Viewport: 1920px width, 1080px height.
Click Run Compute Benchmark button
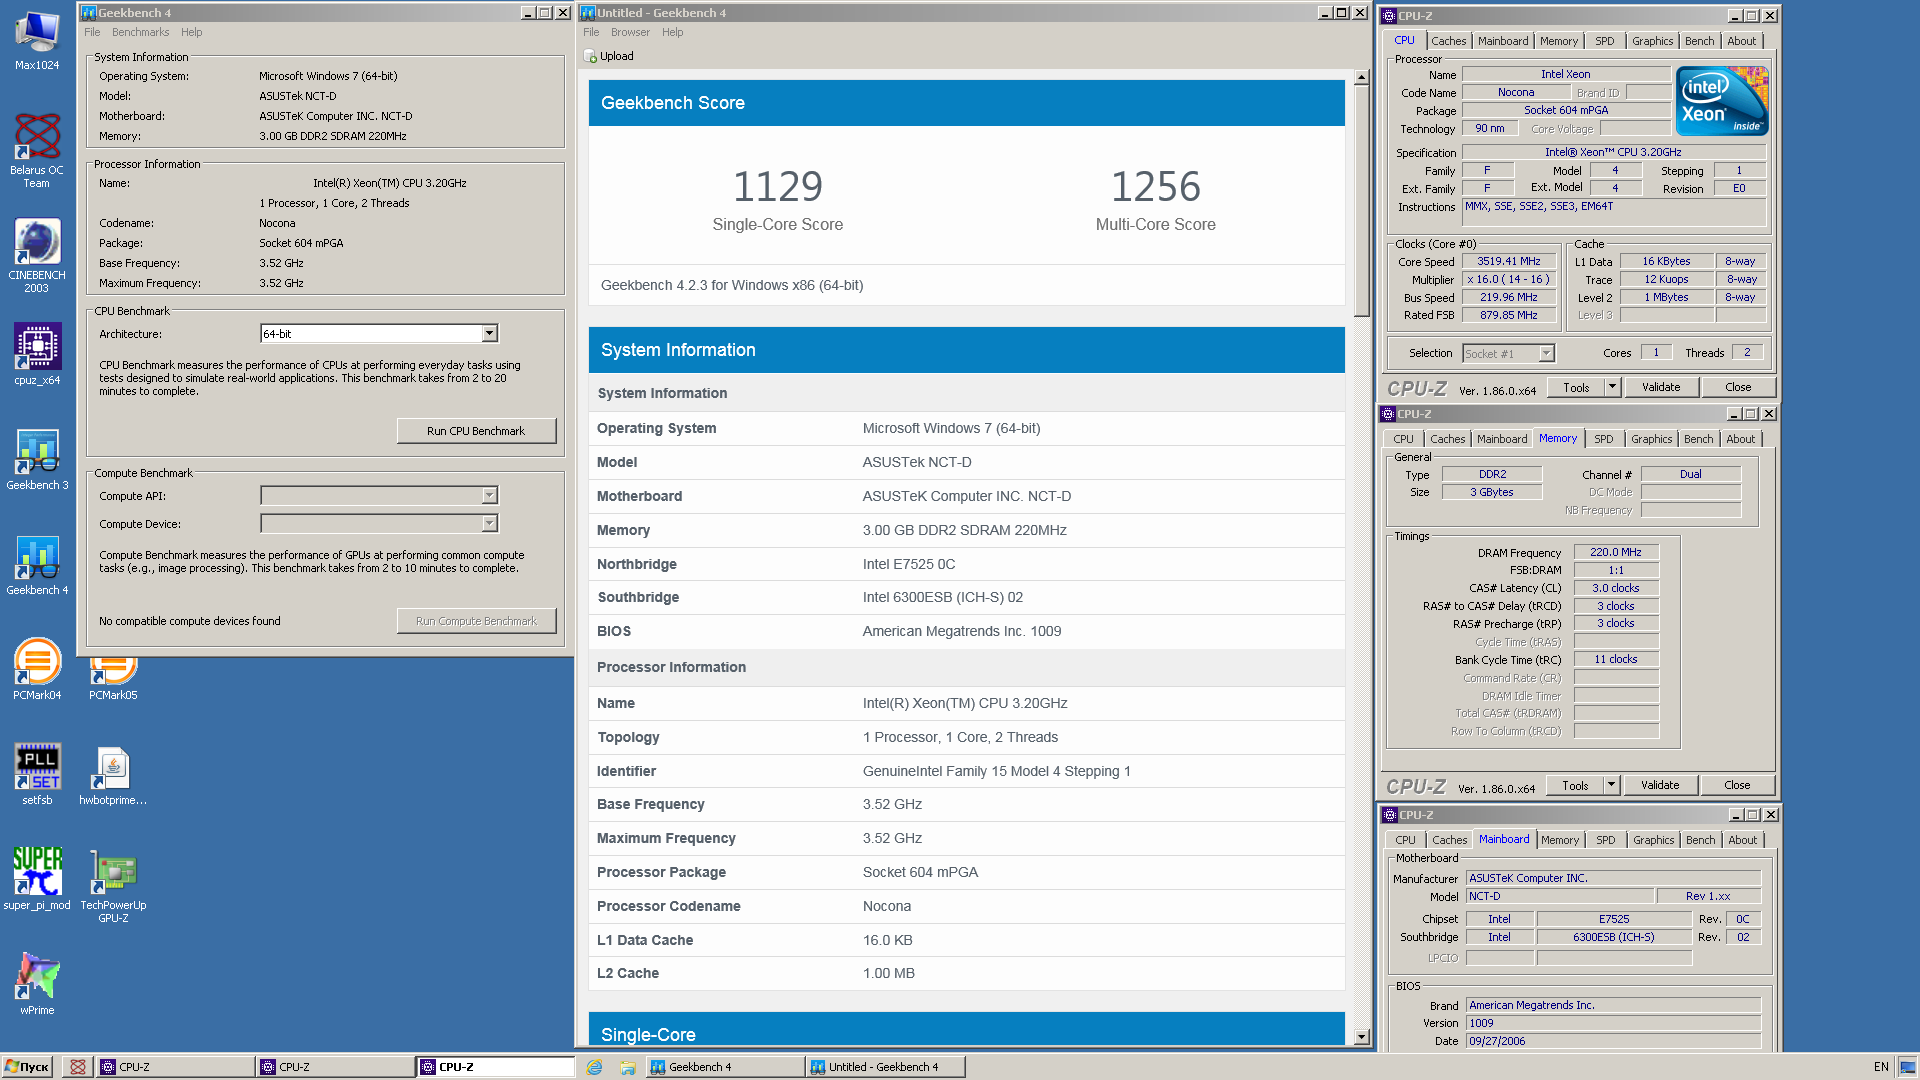click(x=476, y=621)
